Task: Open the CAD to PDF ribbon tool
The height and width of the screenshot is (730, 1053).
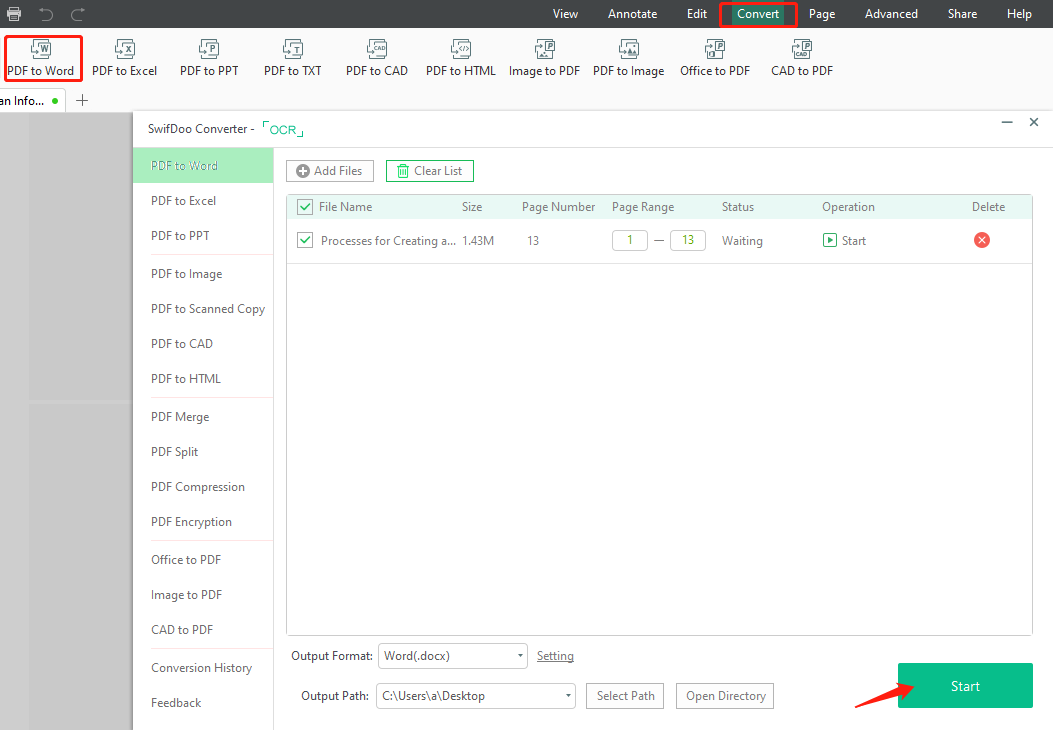Action: (802, 58)
